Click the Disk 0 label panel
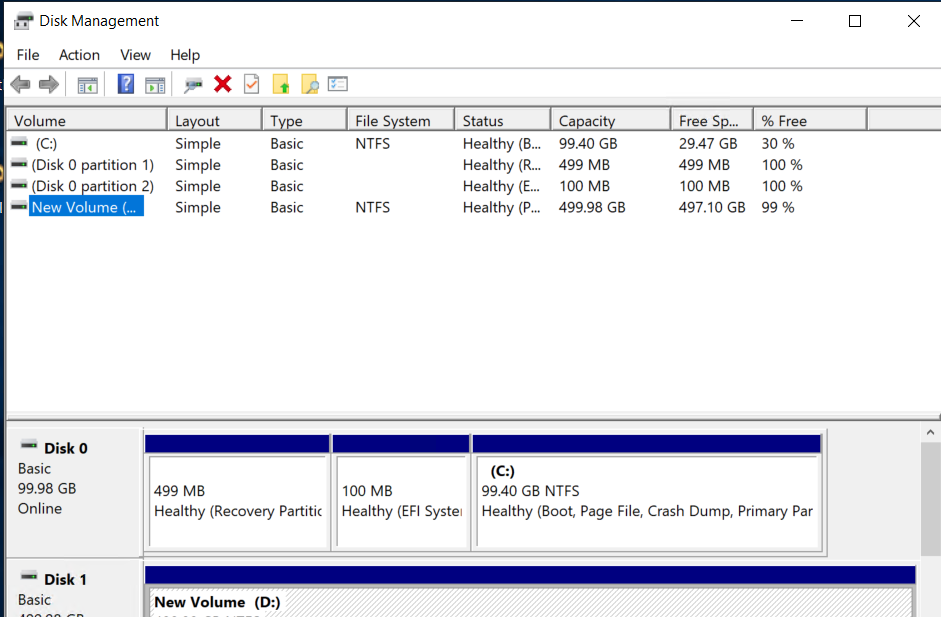Screen dimensions: 941x617 74,491
